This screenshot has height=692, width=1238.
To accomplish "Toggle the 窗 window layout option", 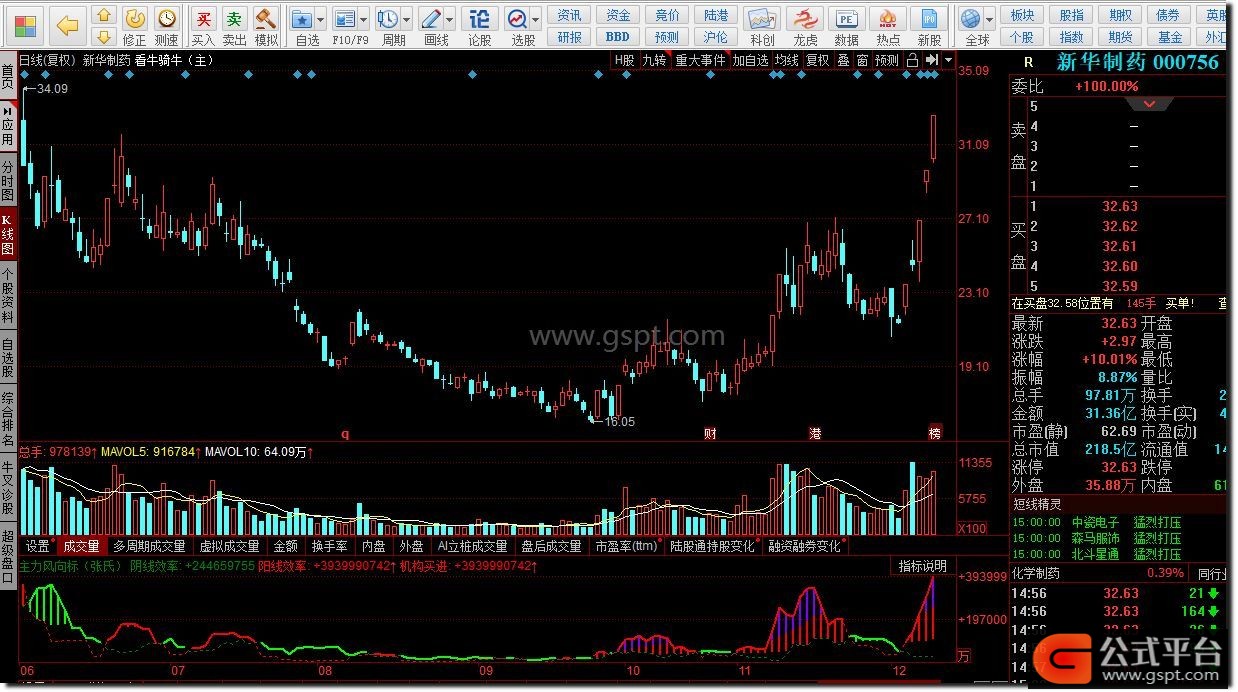I will [862, 60].
